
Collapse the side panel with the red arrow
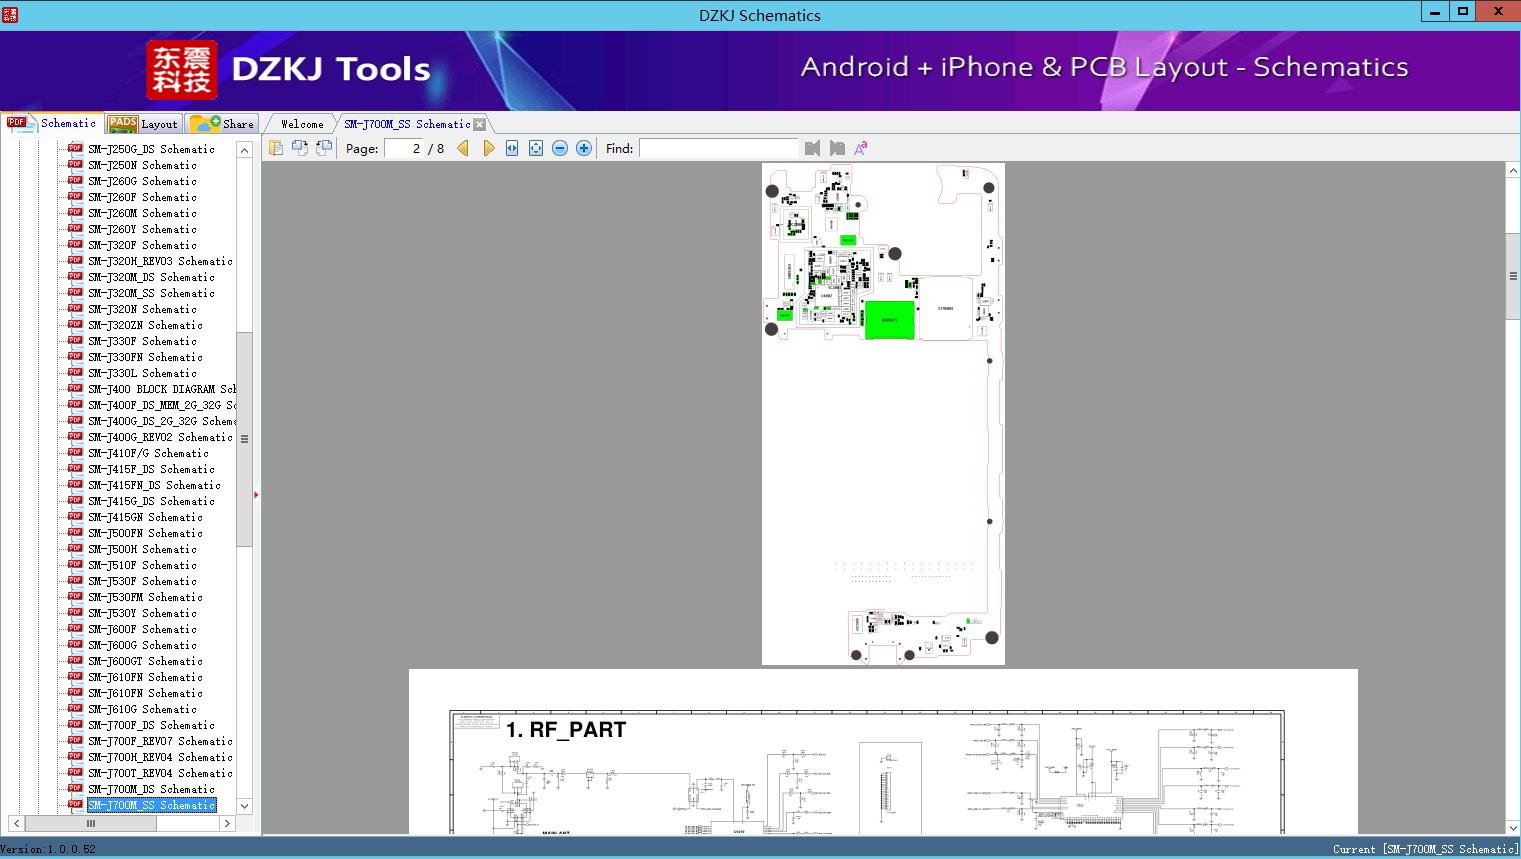[256, 495]
